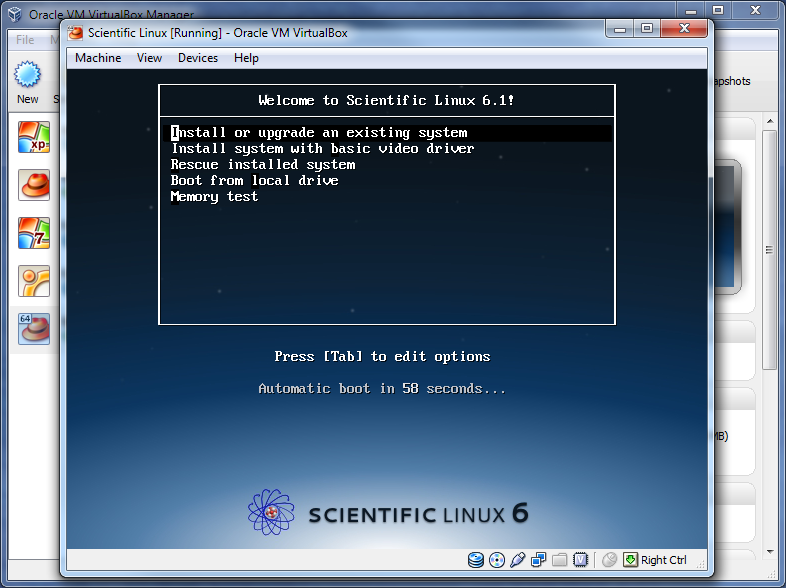Close the Scientific Linux VM window
The image size is (786, 588).
tap(684, 28)
